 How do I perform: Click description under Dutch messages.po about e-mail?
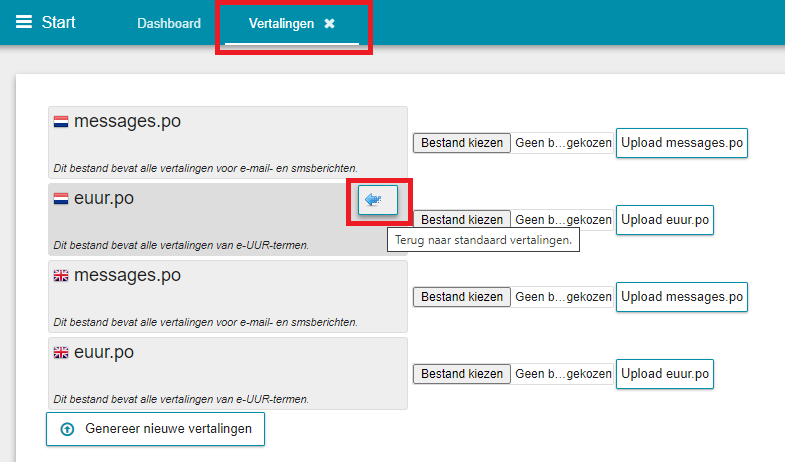205,168
